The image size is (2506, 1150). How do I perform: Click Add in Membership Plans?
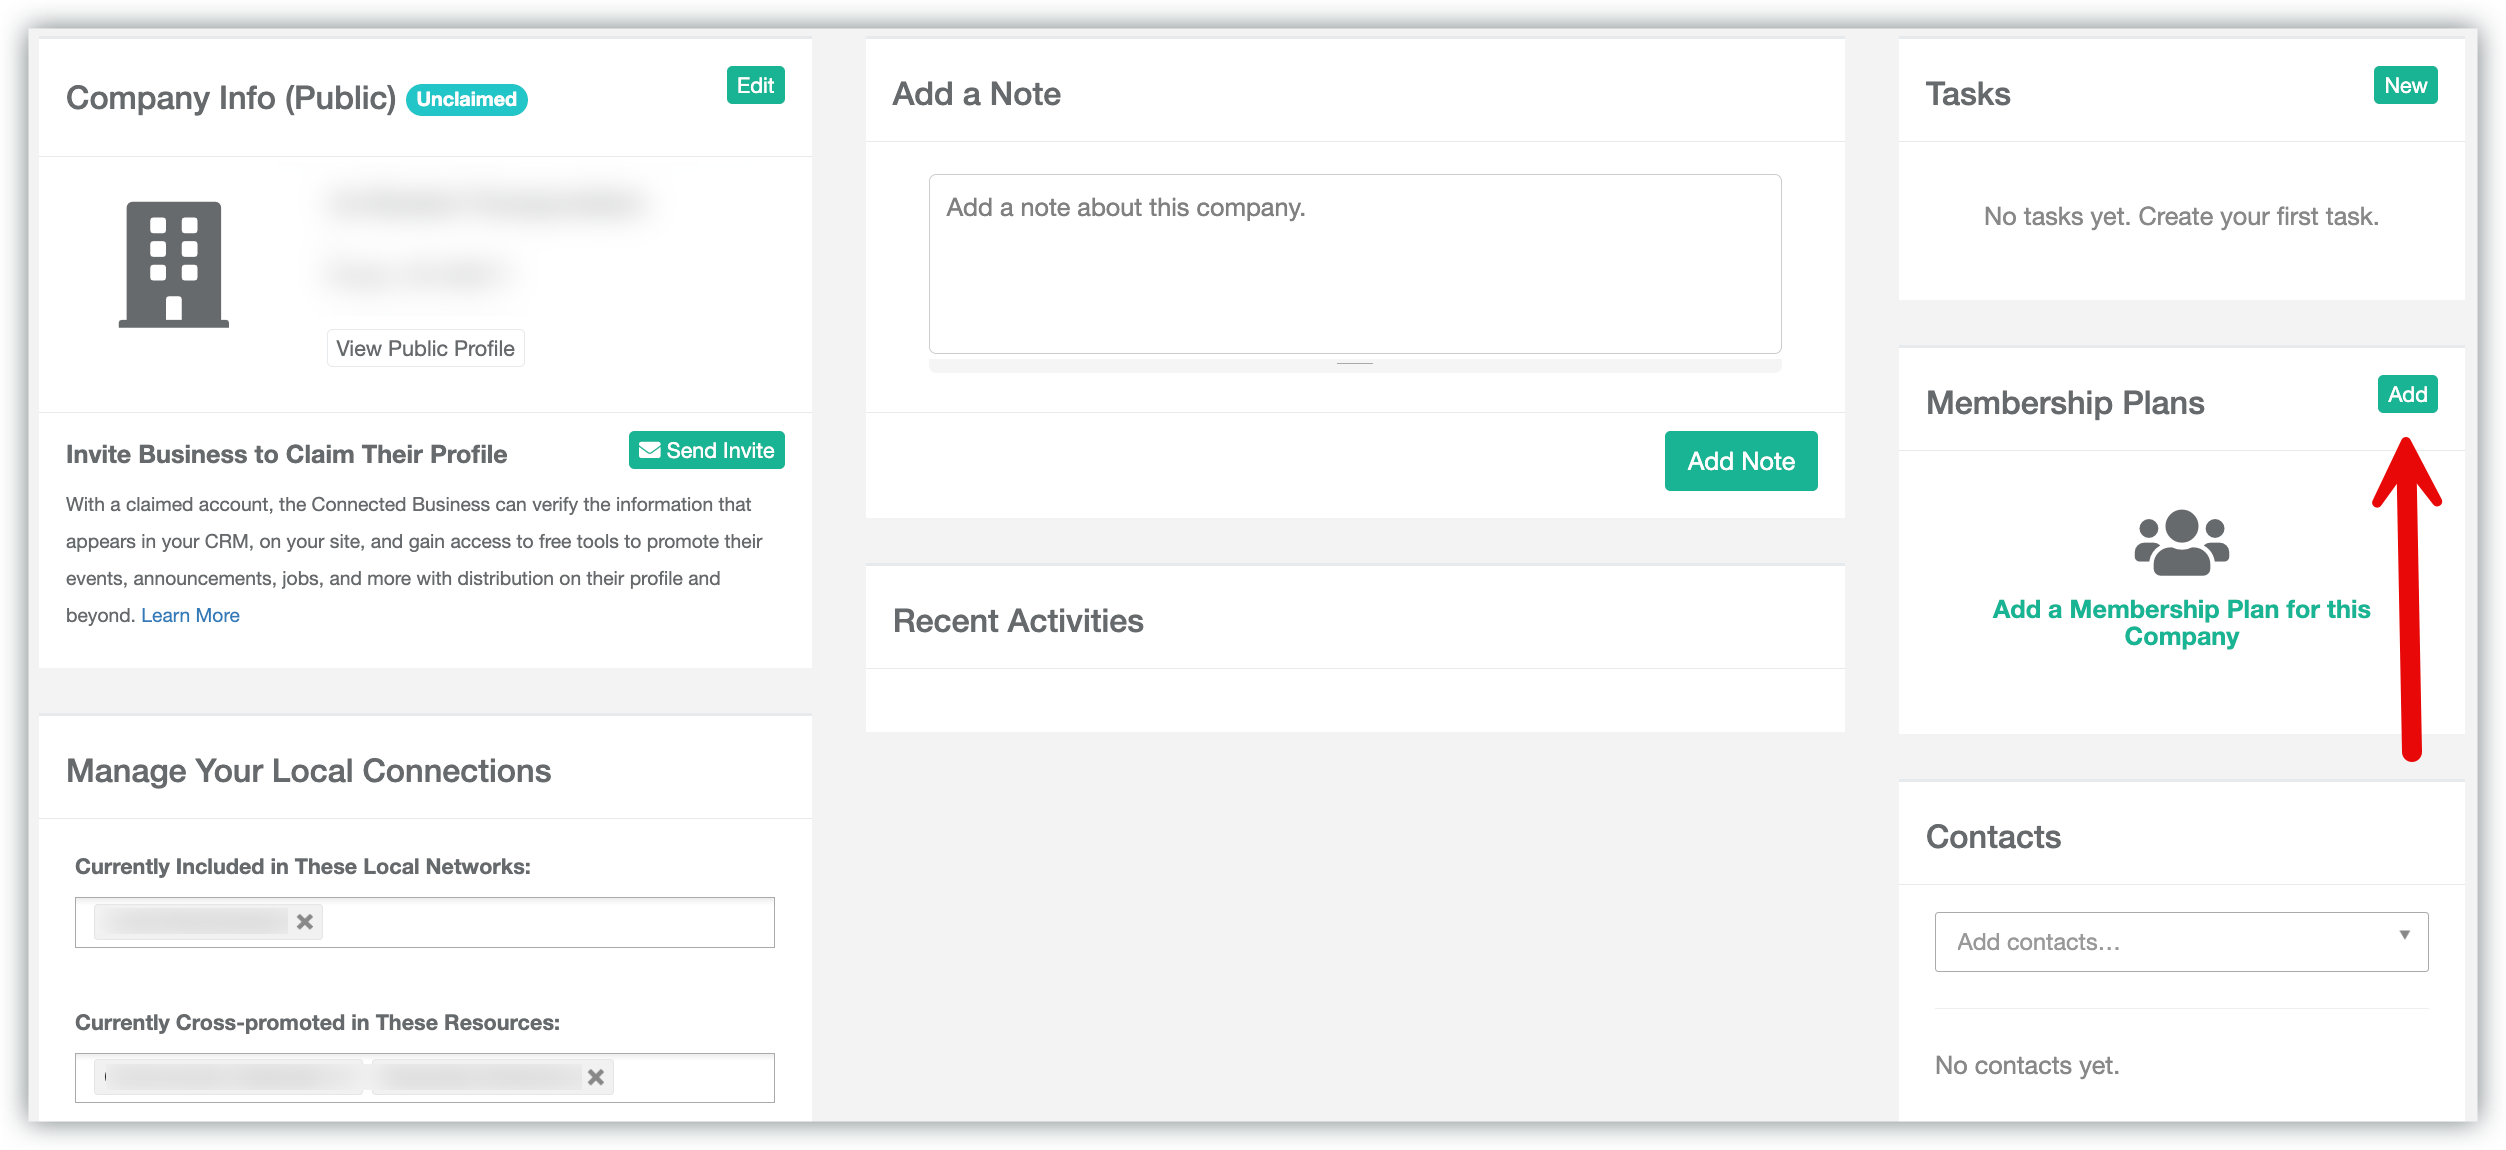pos(2407,395)
